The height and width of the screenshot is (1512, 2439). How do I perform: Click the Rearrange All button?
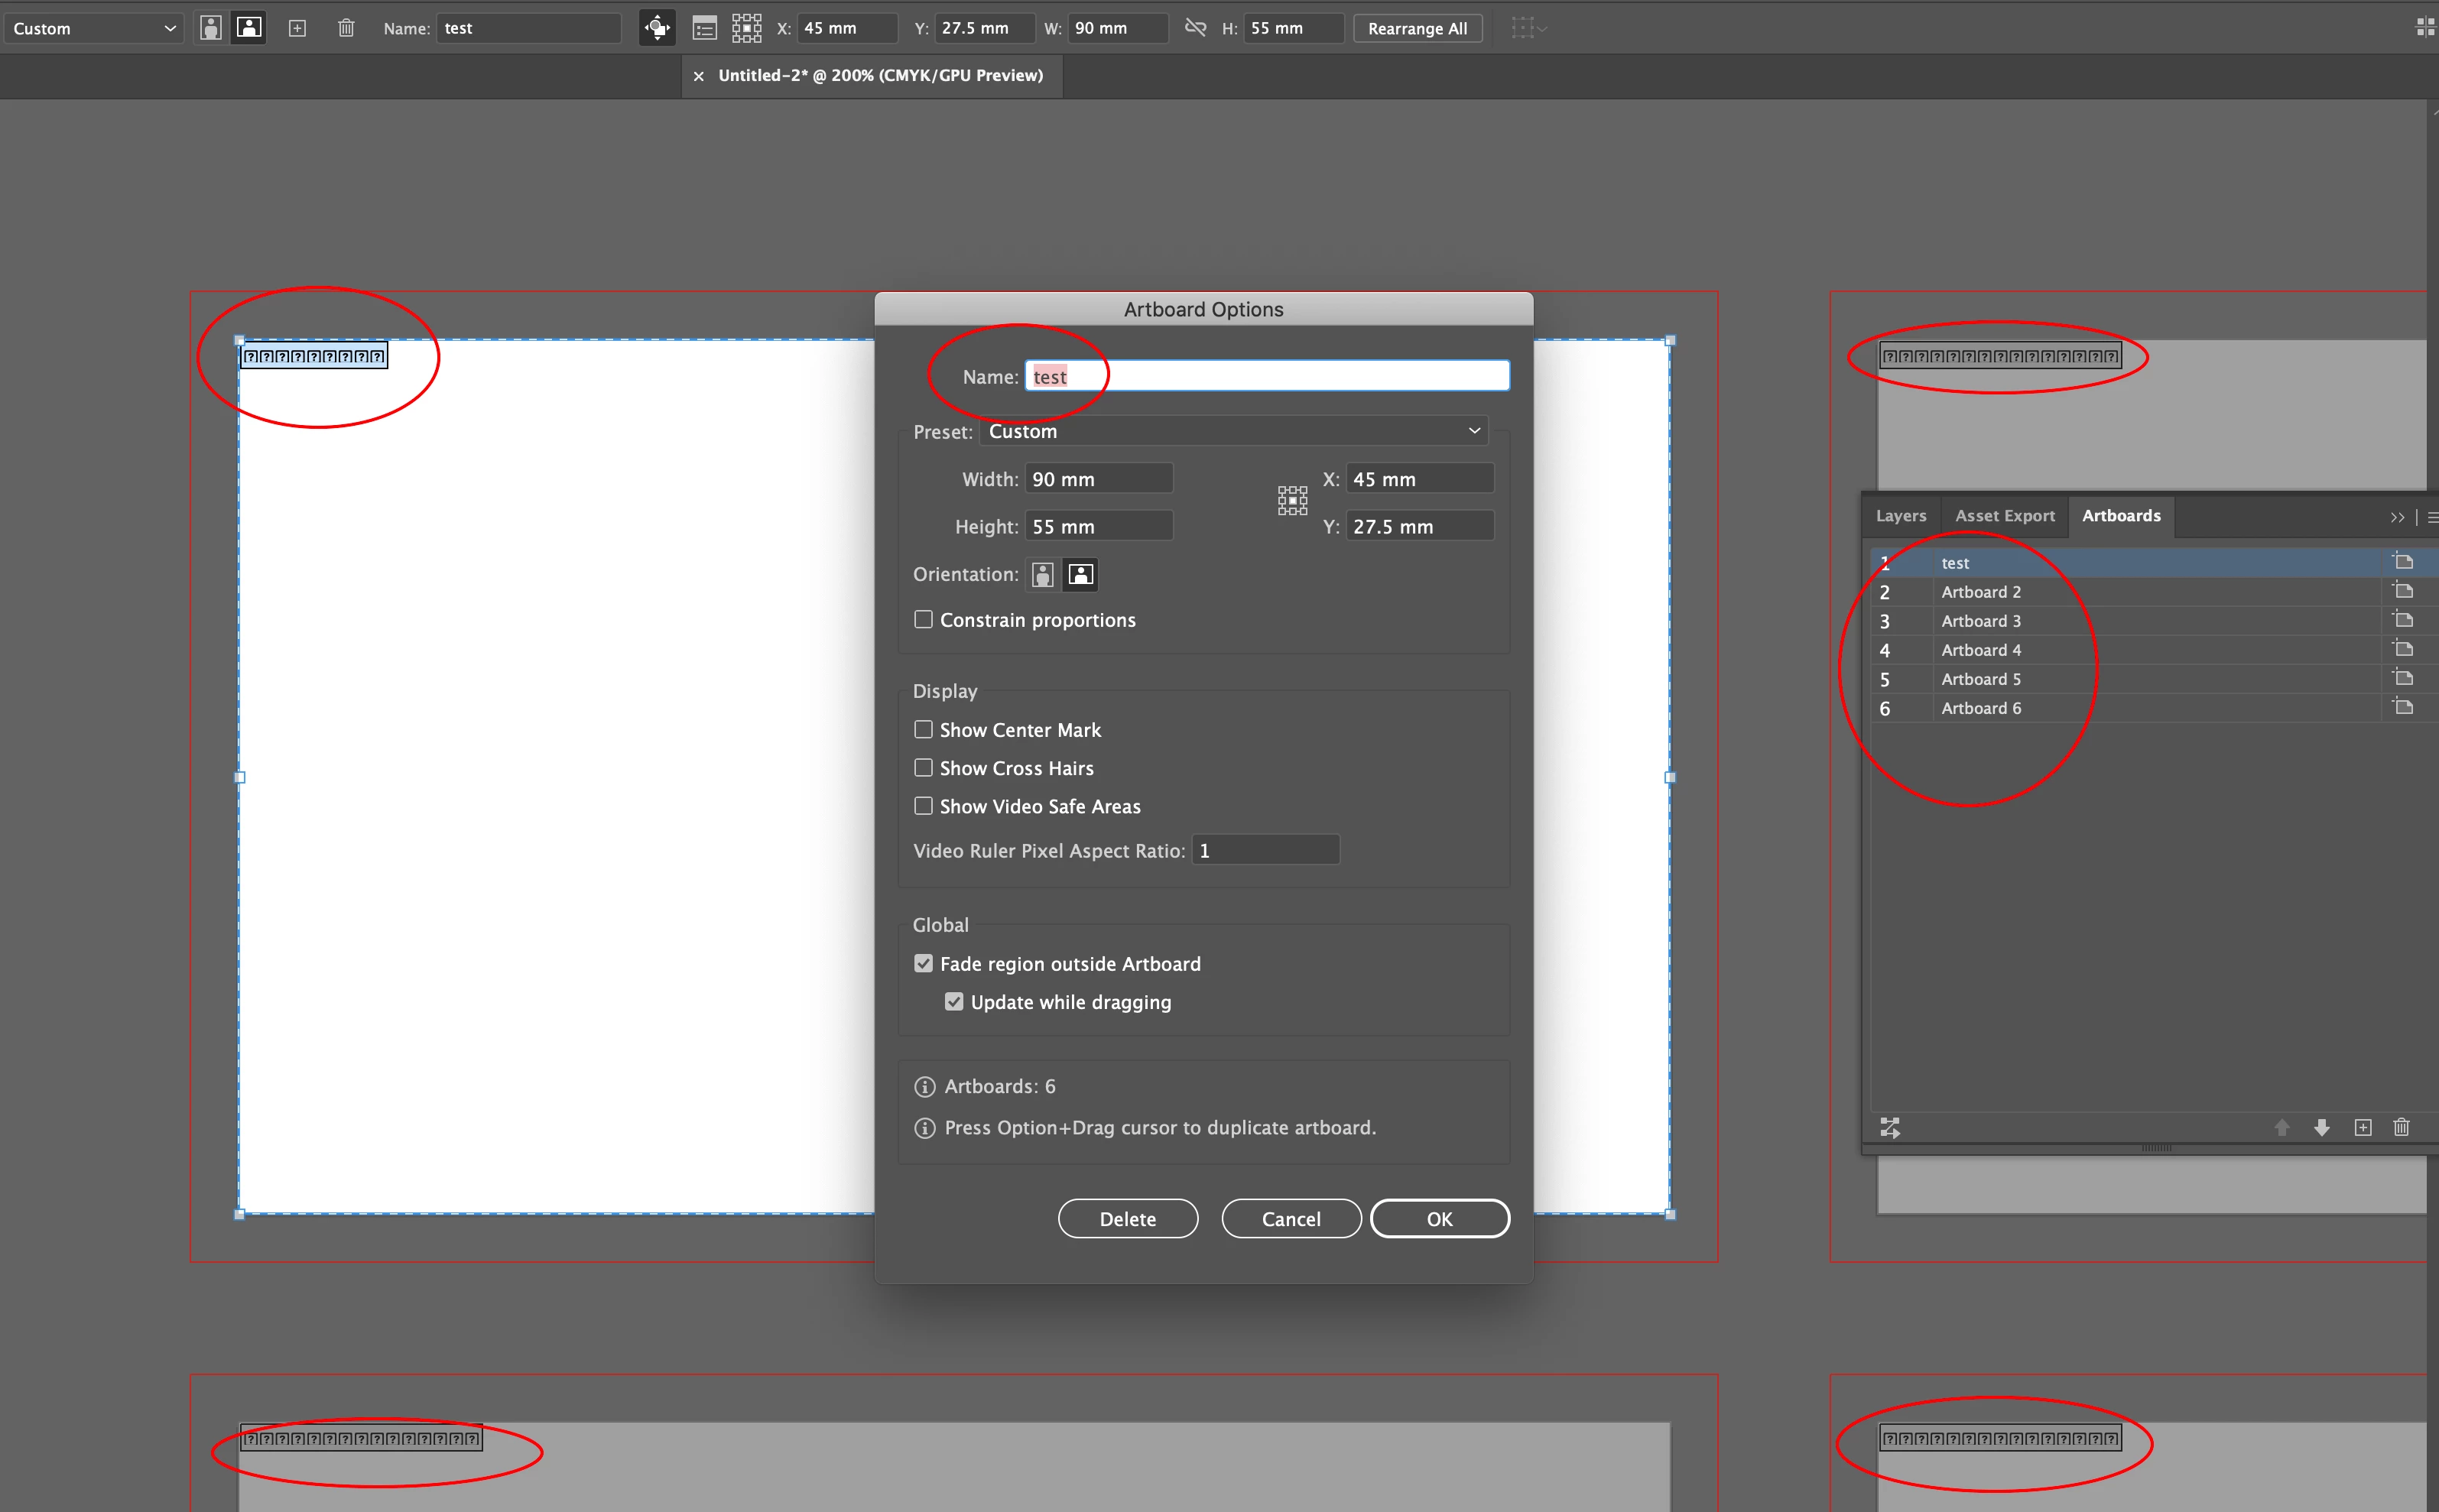click(x=1417, y=28)
